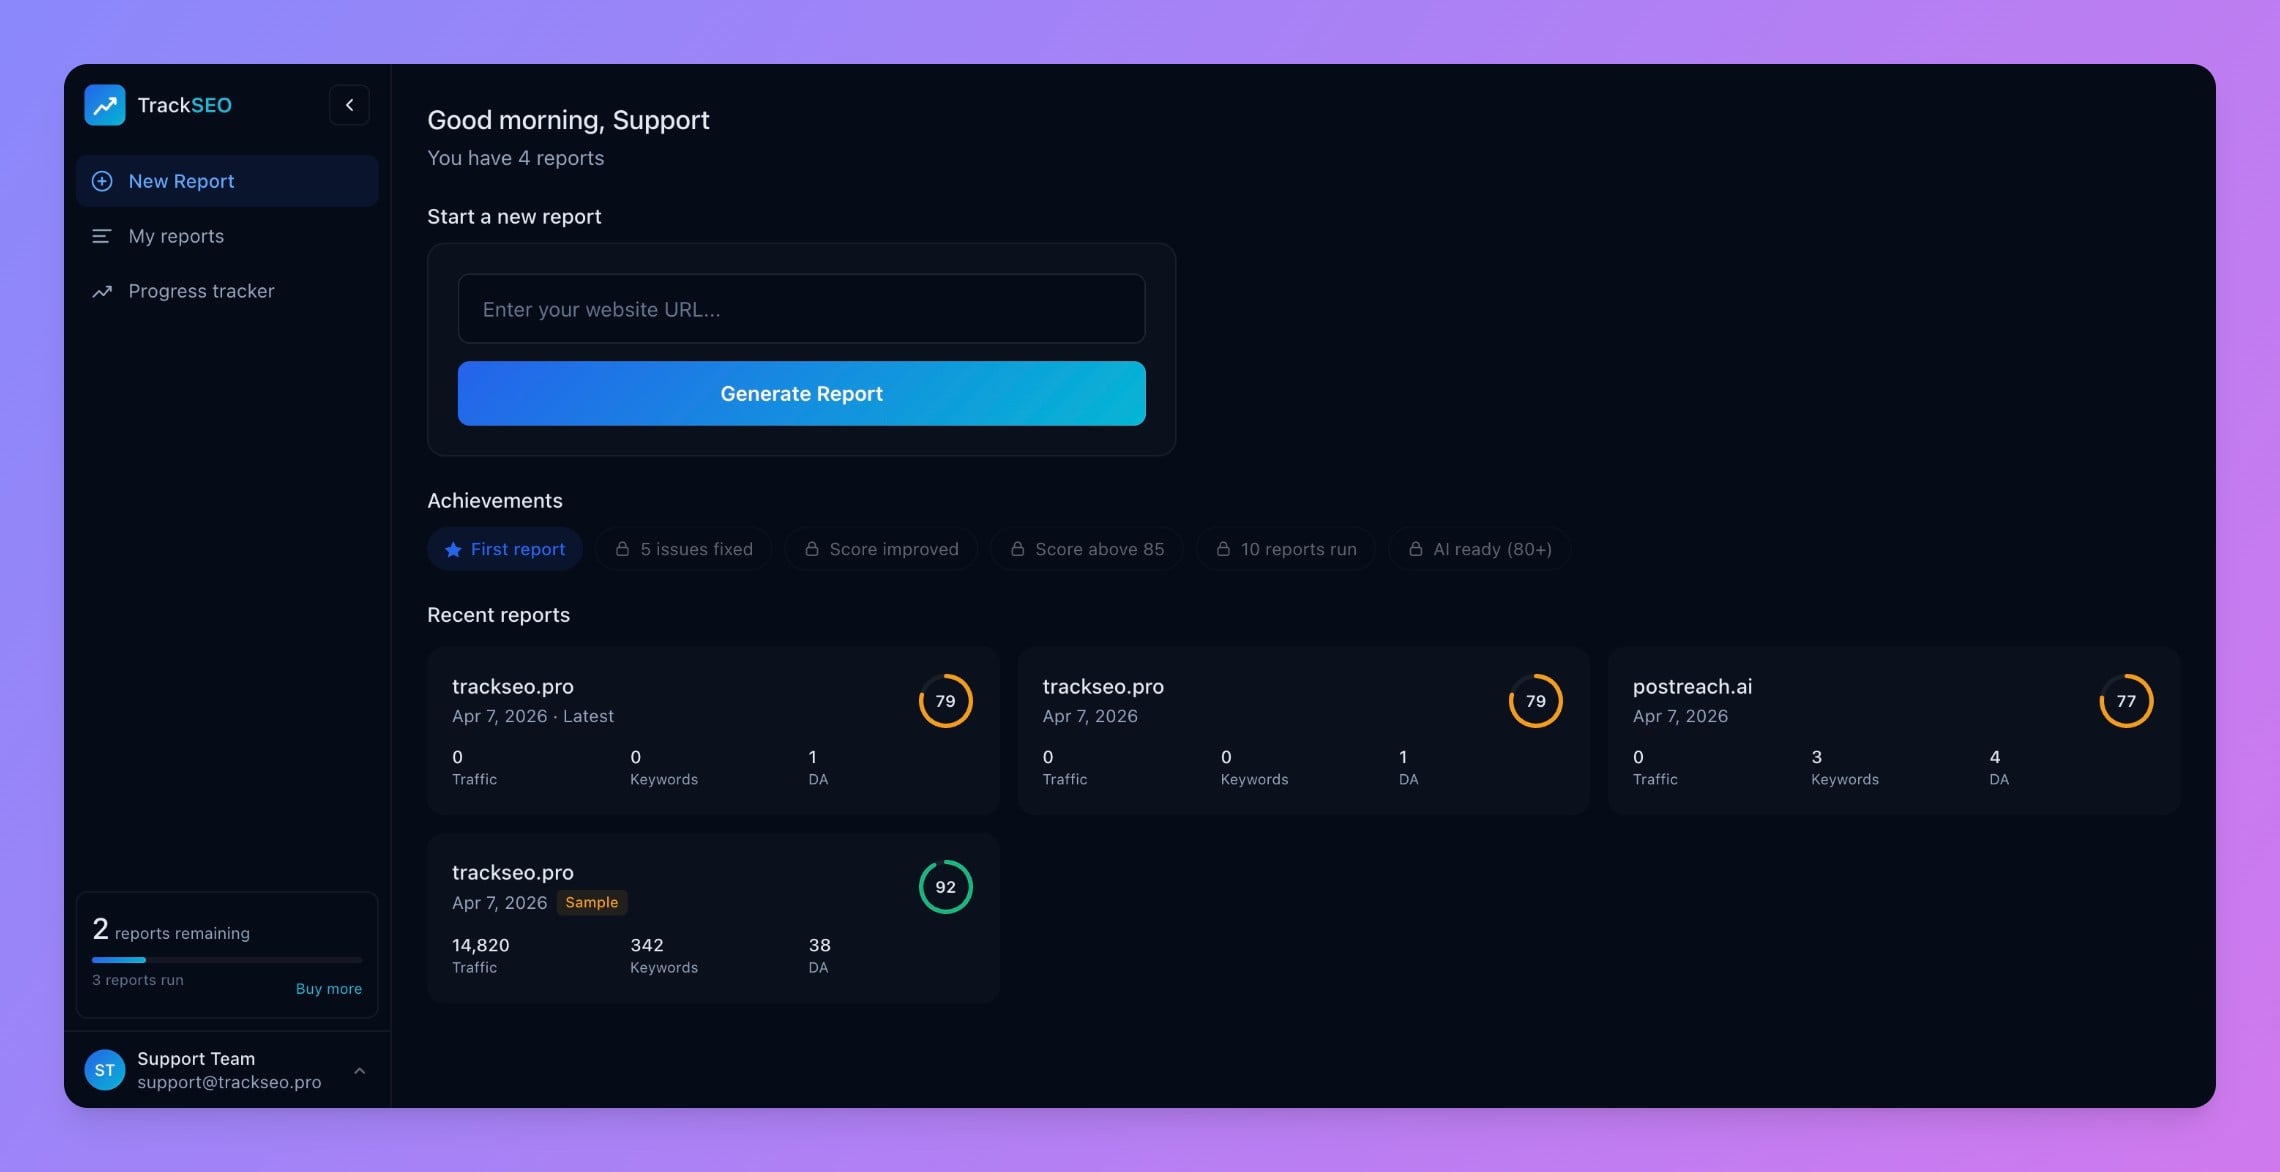Open the postreach.ai report card
Image resolution: width=2280 pixels, height=1172 pixels.
[x=1892, y=730]
